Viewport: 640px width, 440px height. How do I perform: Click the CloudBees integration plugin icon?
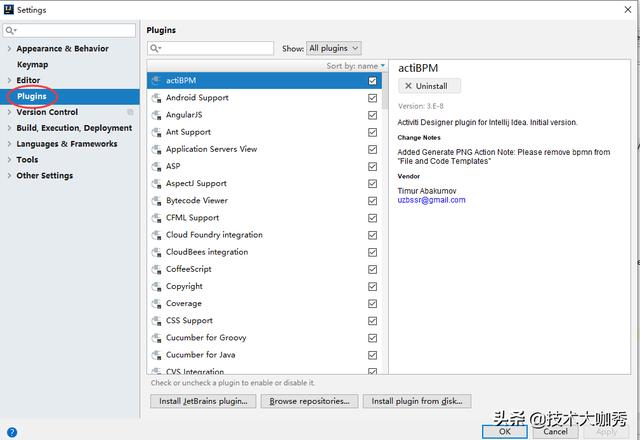tap(156, 252)
